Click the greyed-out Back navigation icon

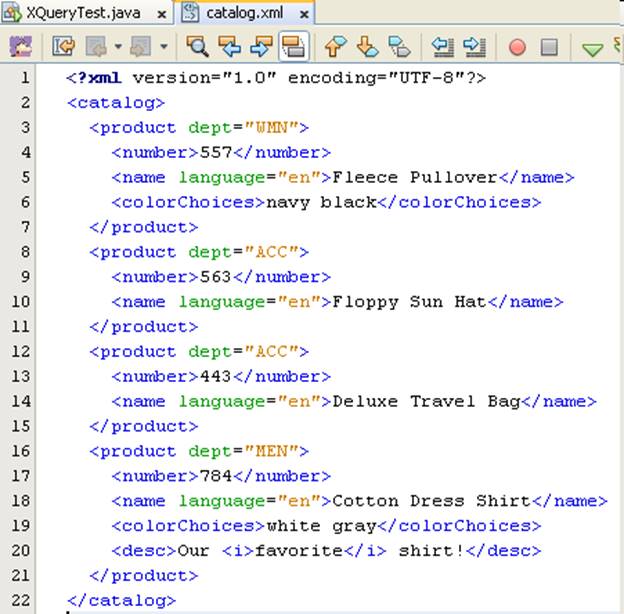click(96, 46)
